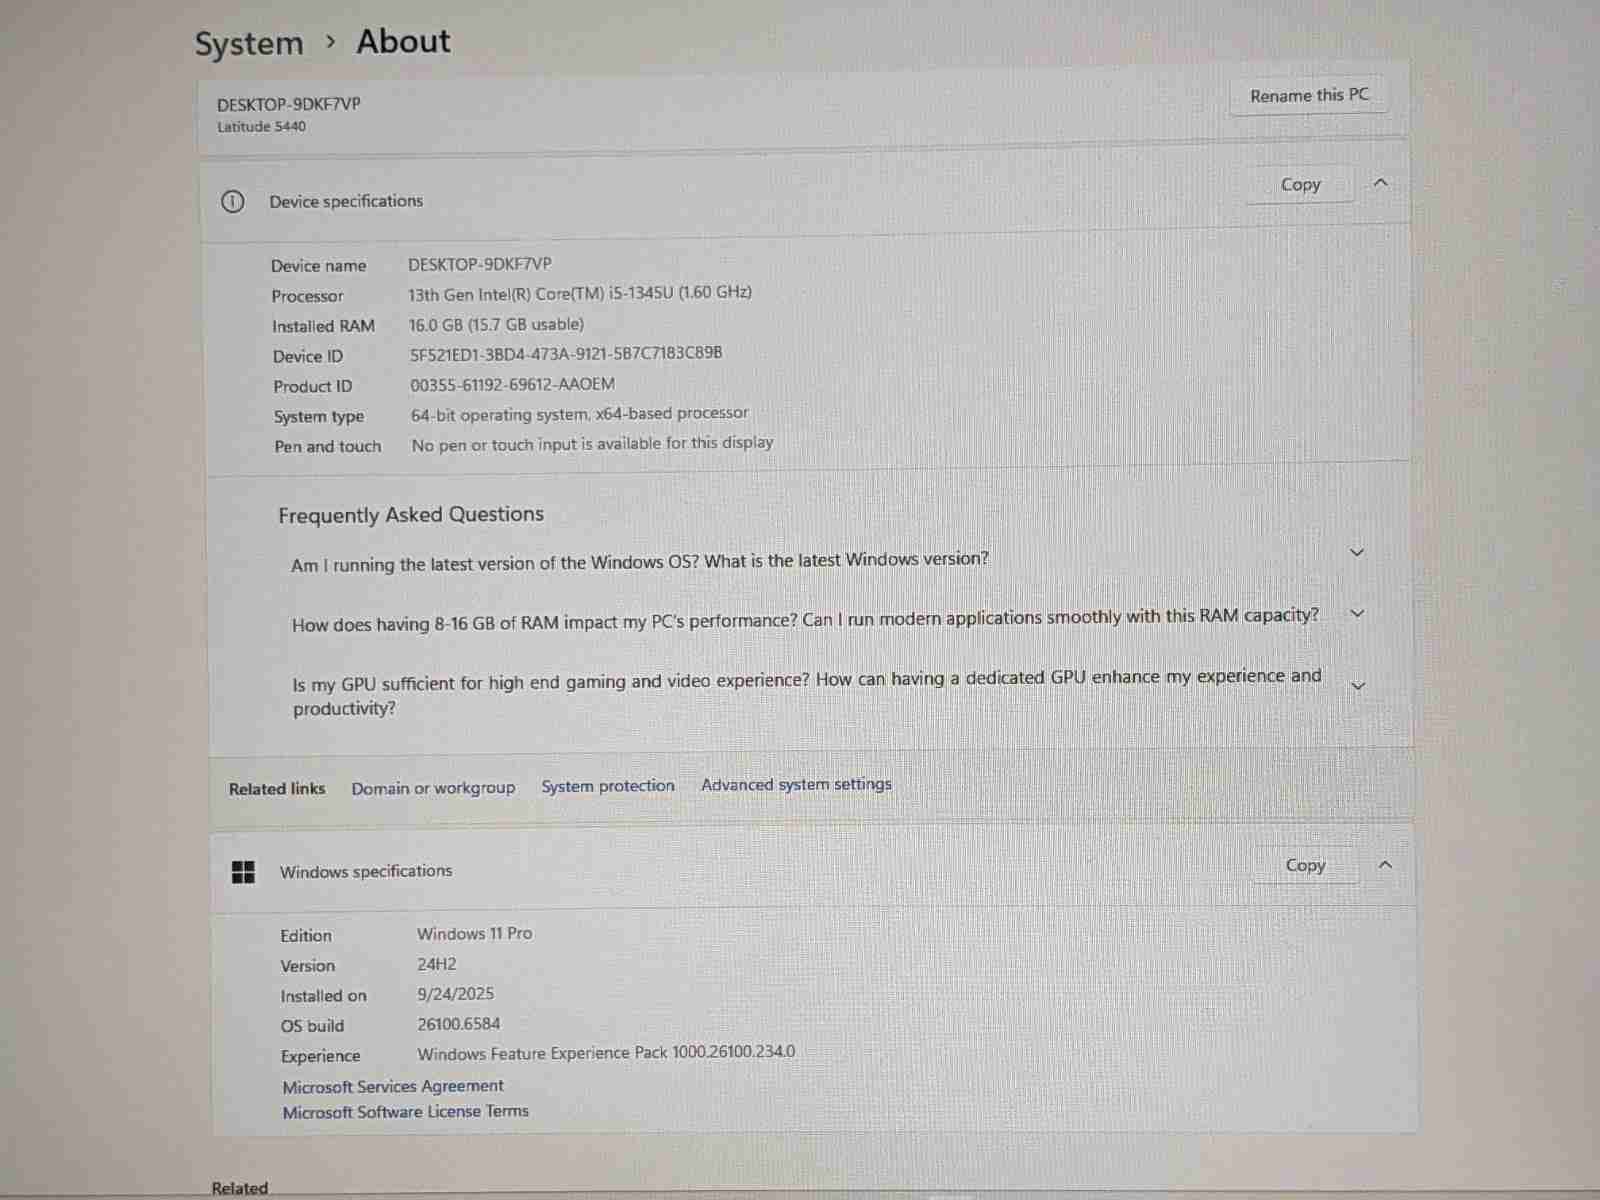This screenshot has width=1600, height=1200.
Task: Collapse the Windows specifications section
Action: (1385, 865)
